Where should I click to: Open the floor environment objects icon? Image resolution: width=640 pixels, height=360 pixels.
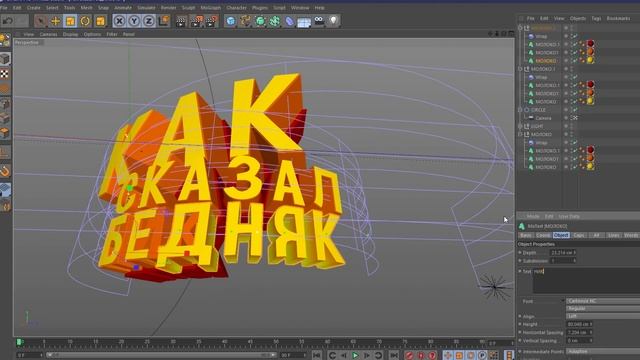tap(304, 21)
